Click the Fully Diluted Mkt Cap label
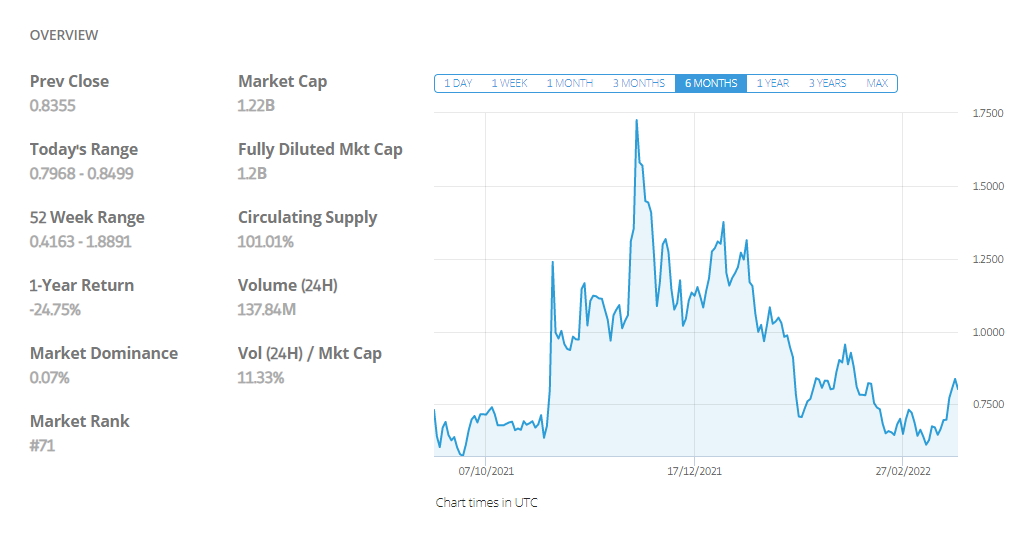The width and height of the screenshot is (1036, 534). coord(320,150)
